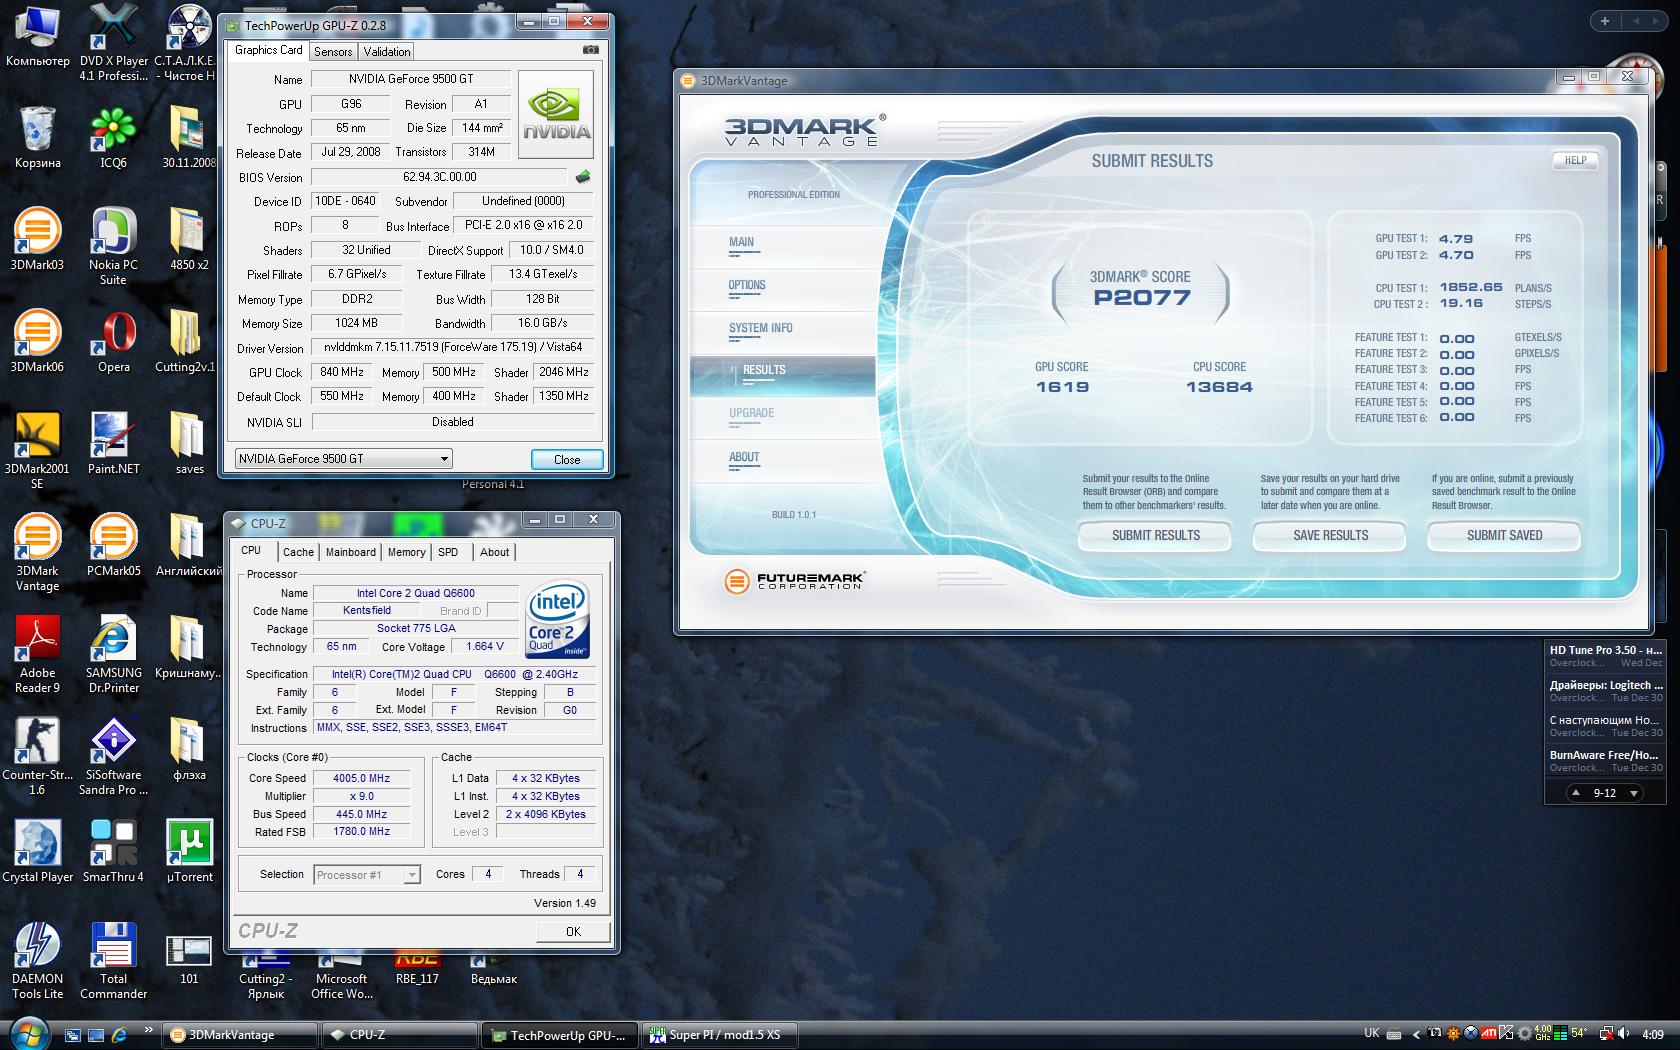Select the Total Commander desktop icon
This screenshot has height=1050, width=1680.
(x=113, y=959)
